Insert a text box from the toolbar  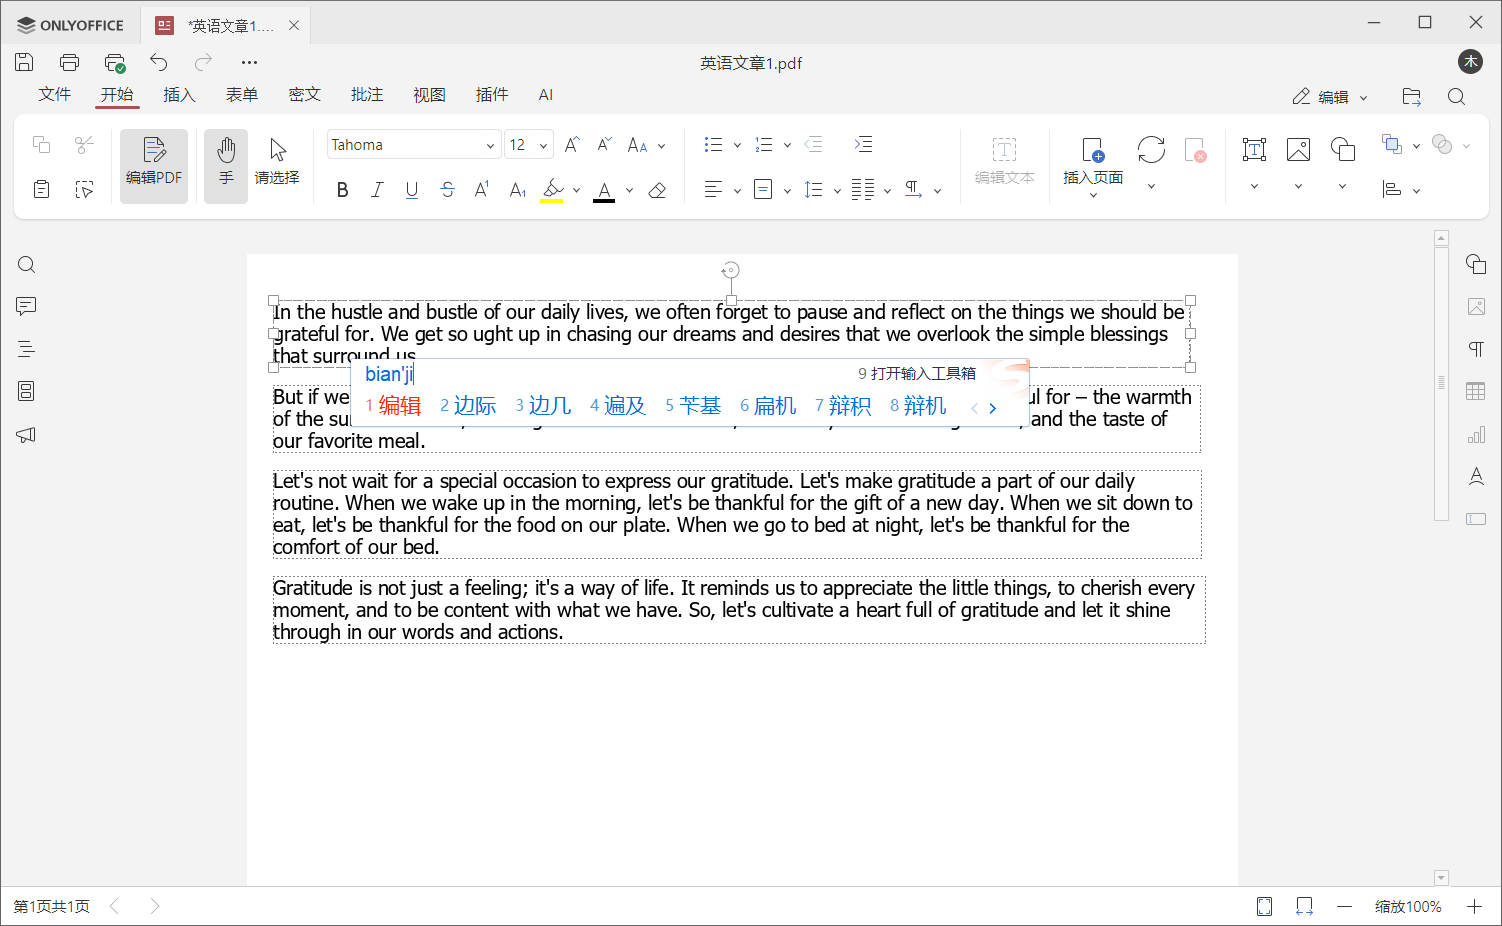pyautogui.click(x=1253, y=148)
